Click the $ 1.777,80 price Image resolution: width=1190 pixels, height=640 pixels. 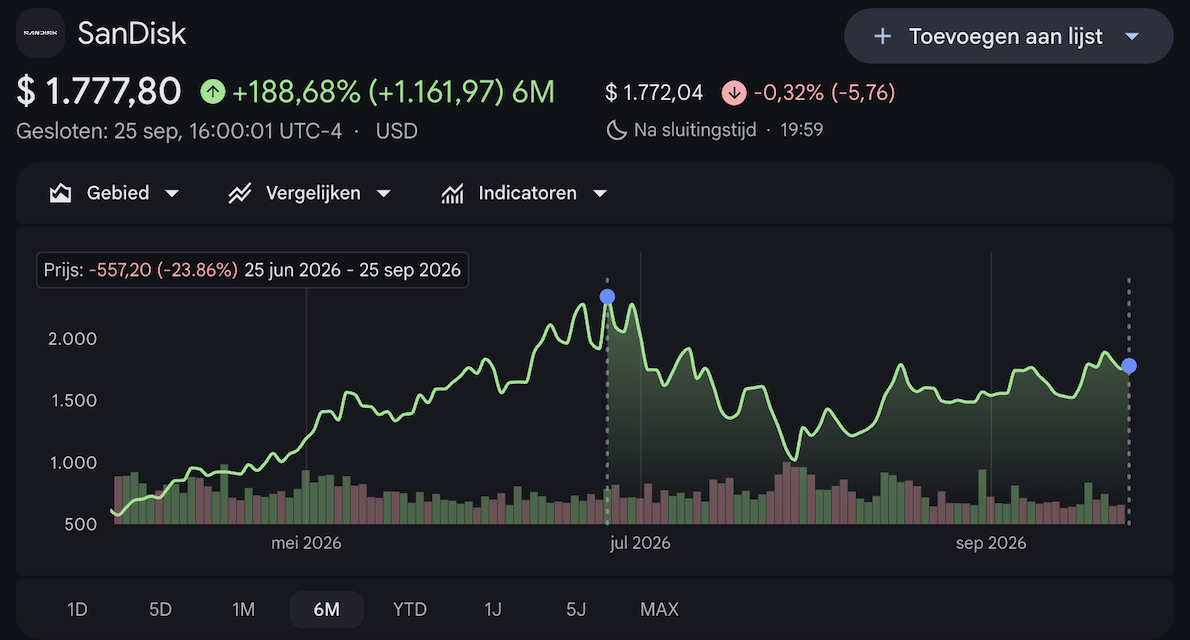(99, 92)
